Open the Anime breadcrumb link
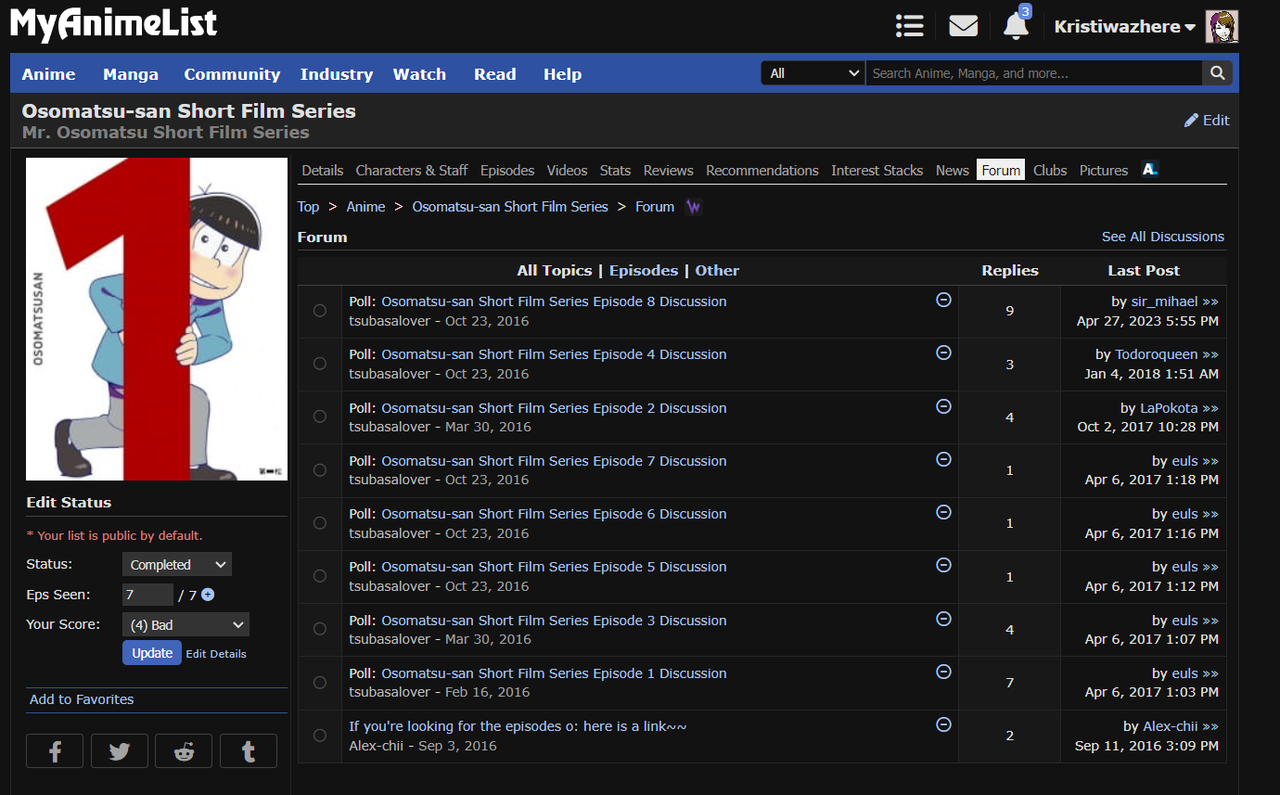 pos(366,207)
